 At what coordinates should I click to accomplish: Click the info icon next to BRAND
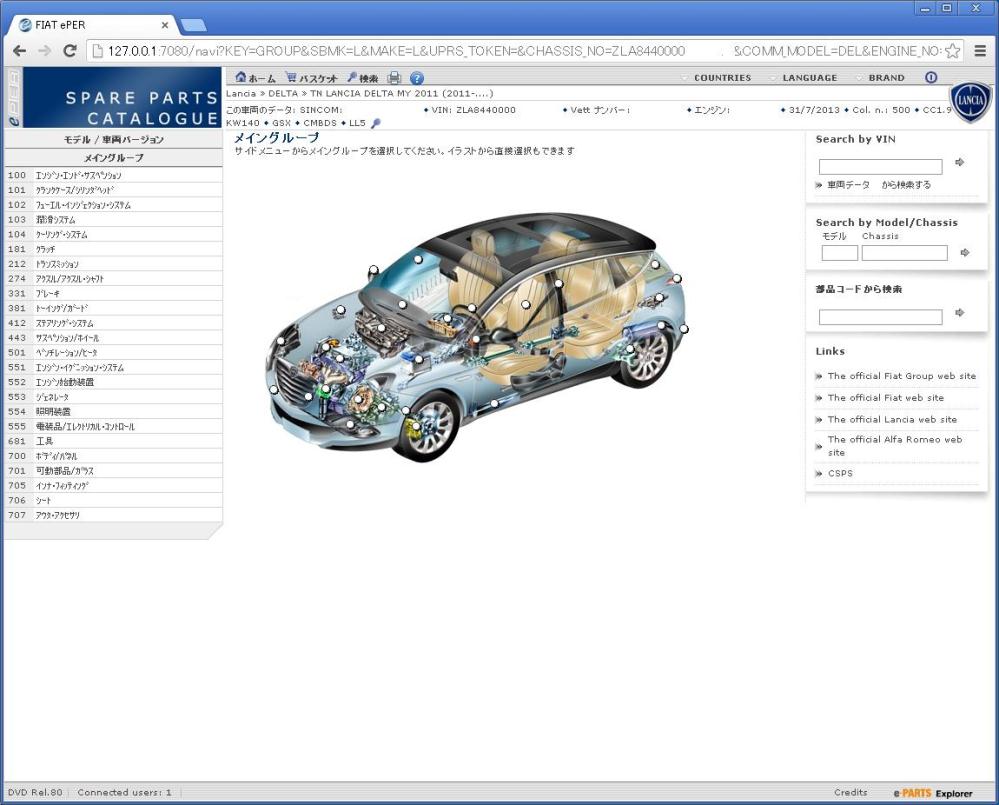931,77
